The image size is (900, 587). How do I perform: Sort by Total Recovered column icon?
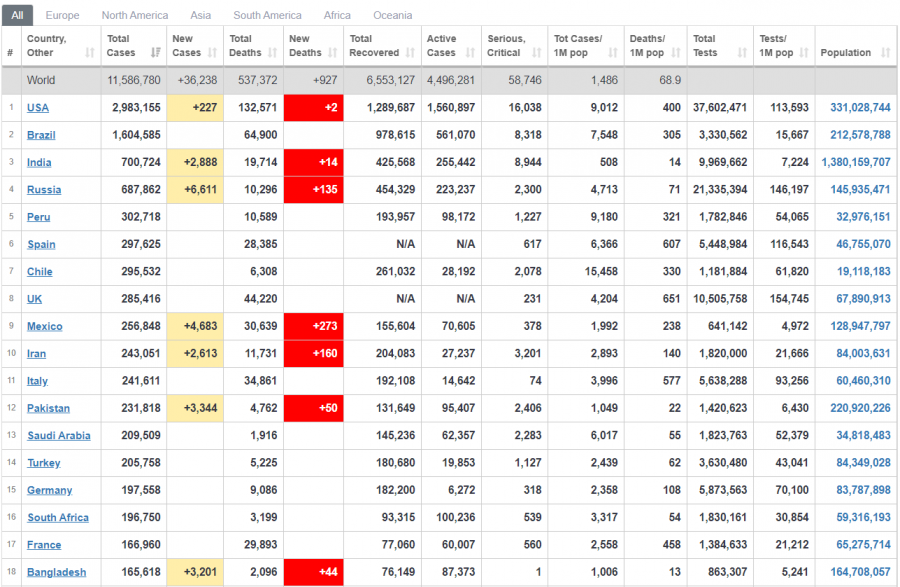409,53
